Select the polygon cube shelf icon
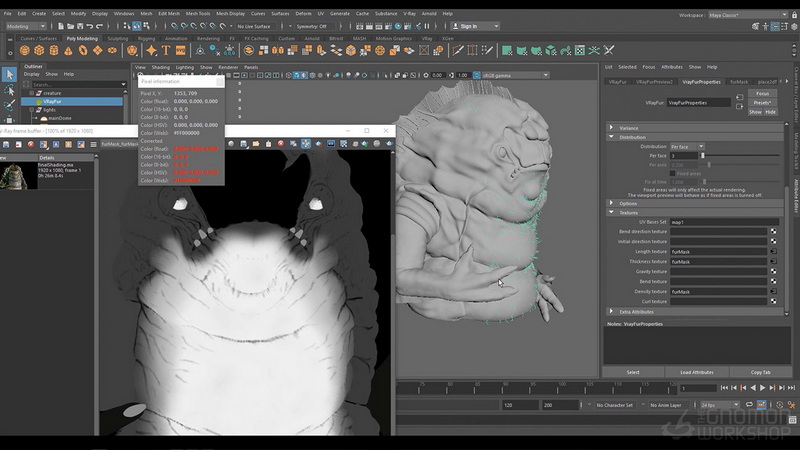Viewport: 800px width, 450px height. (39, 51)
